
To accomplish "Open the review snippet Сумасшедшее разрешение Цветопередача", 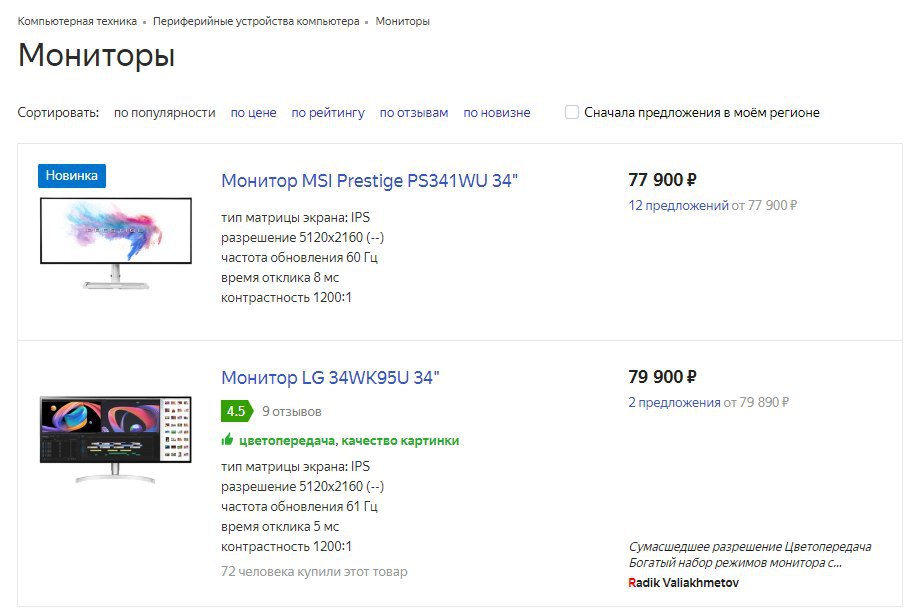I will click(x=750, y=554).
